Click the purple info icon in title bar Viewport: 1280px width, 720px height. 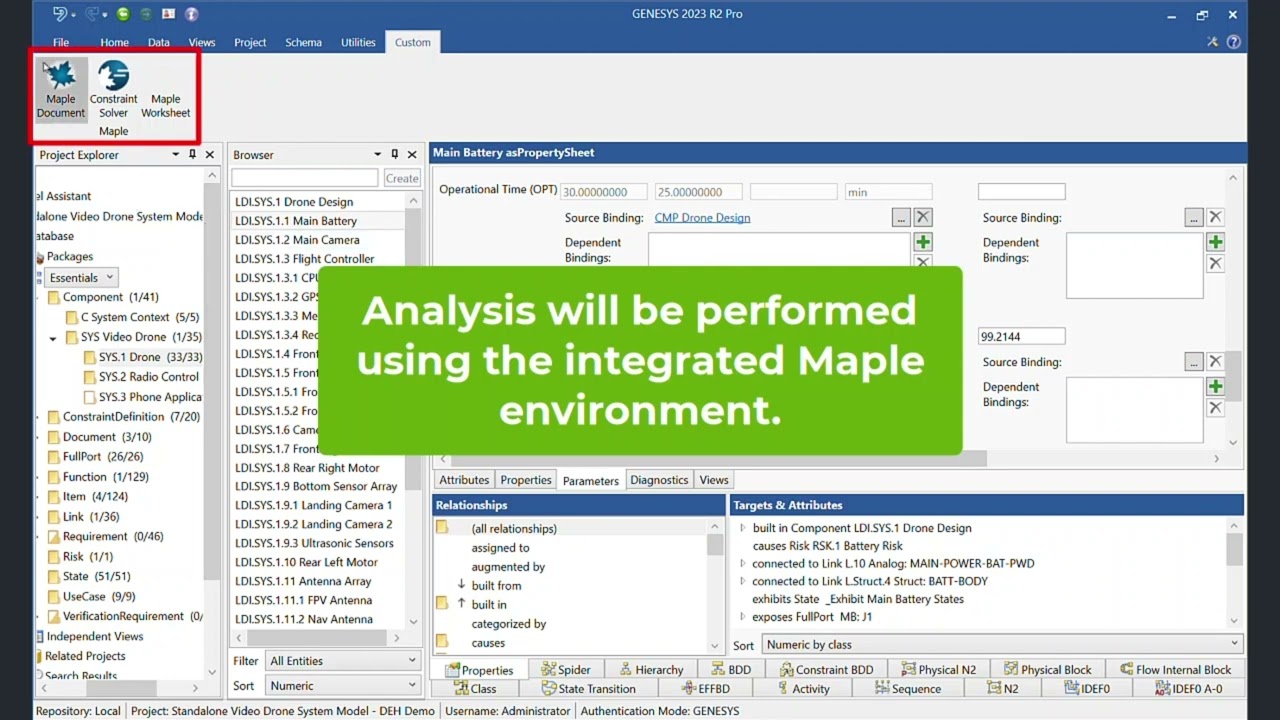tap(191, 14)
